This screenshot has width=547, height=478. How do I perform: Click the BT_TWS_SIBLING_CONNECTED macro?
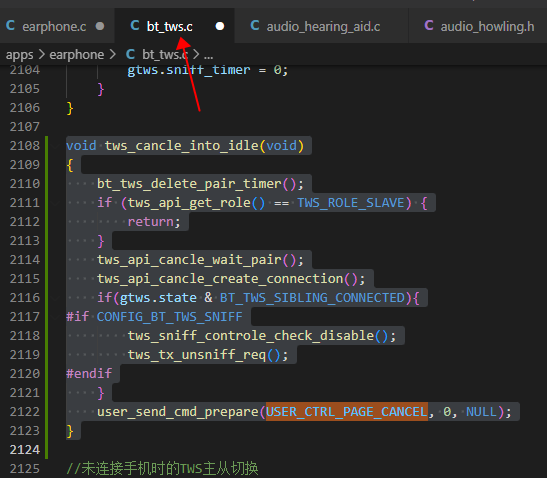tap(312, 298)
